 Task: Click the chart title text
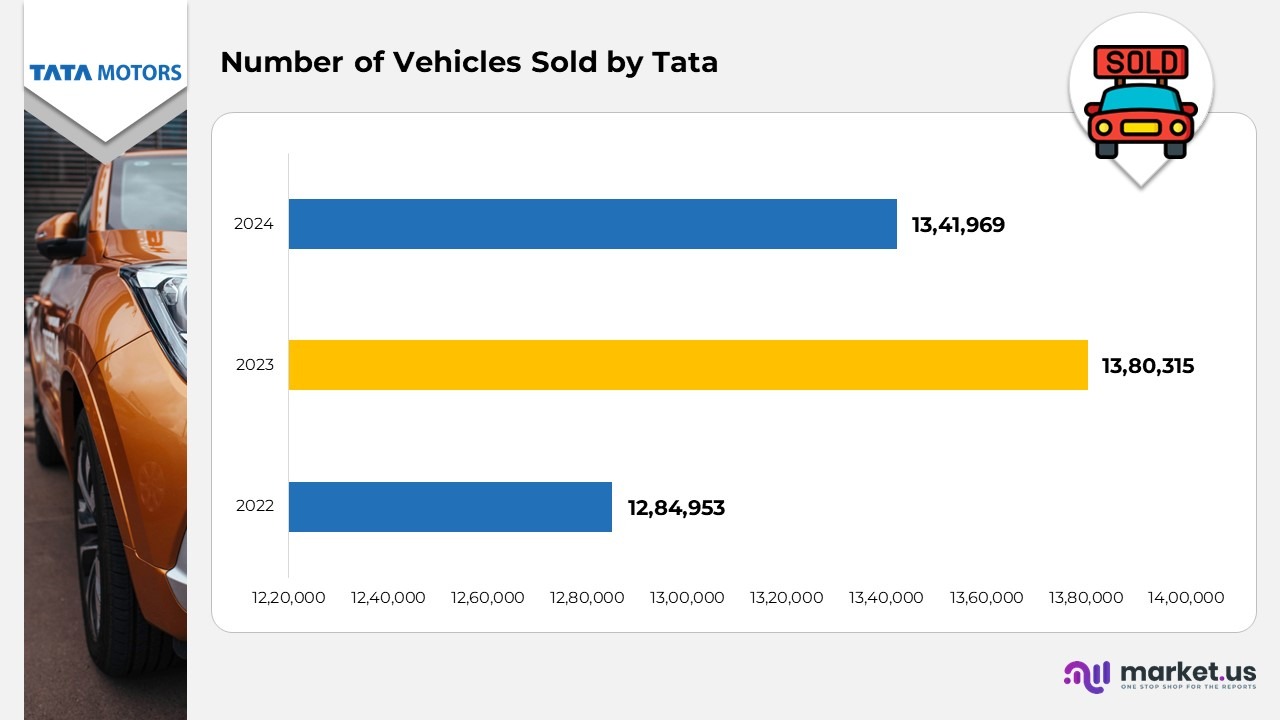click(x=469, y=62)
